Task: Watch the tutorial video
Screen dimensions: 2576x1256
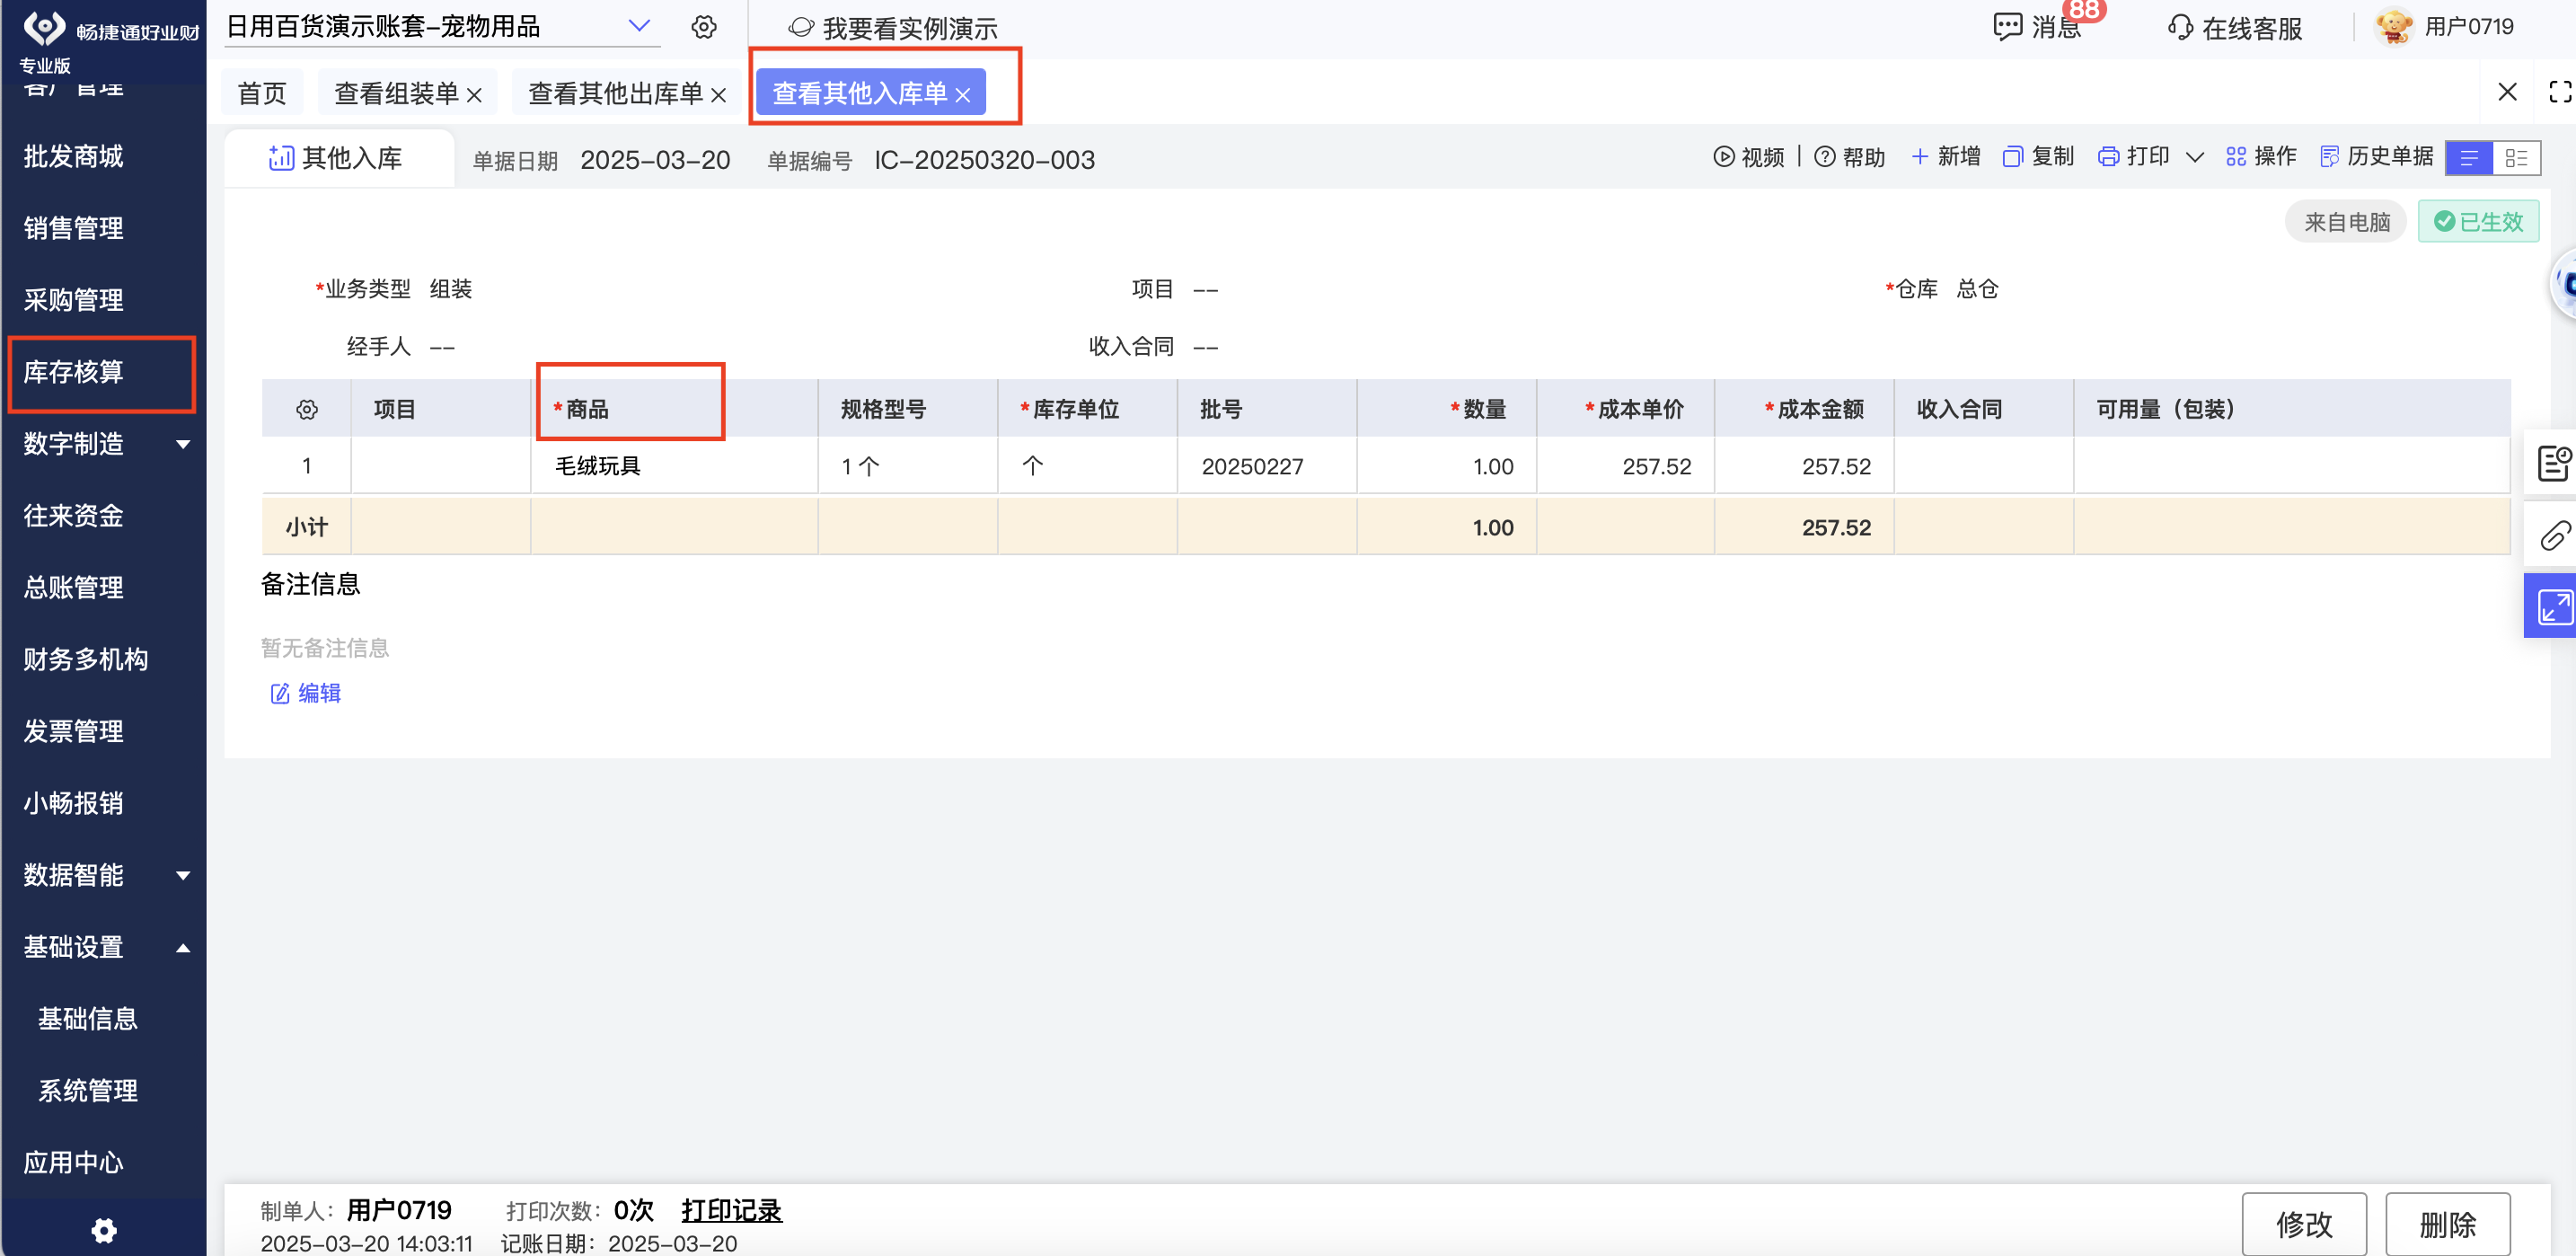Action: (1748, 157)
